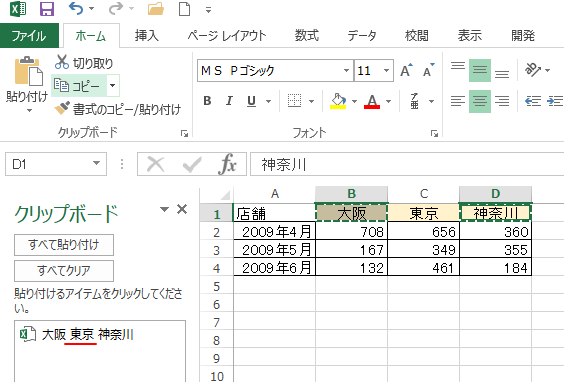Click the Orientation angled text icon
The image size is (564, 382).
tap(533, 69)
